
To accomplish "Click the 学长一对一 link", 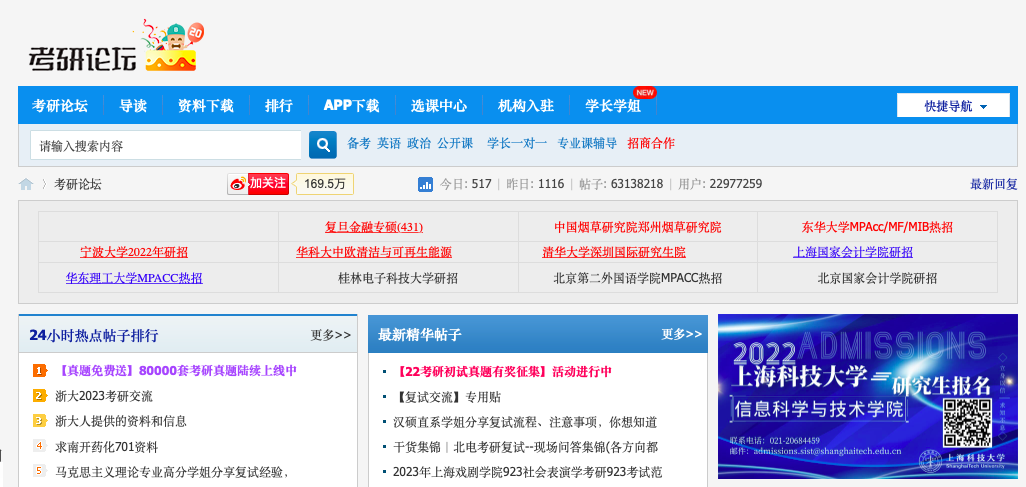I will click(x=517, y=143).
